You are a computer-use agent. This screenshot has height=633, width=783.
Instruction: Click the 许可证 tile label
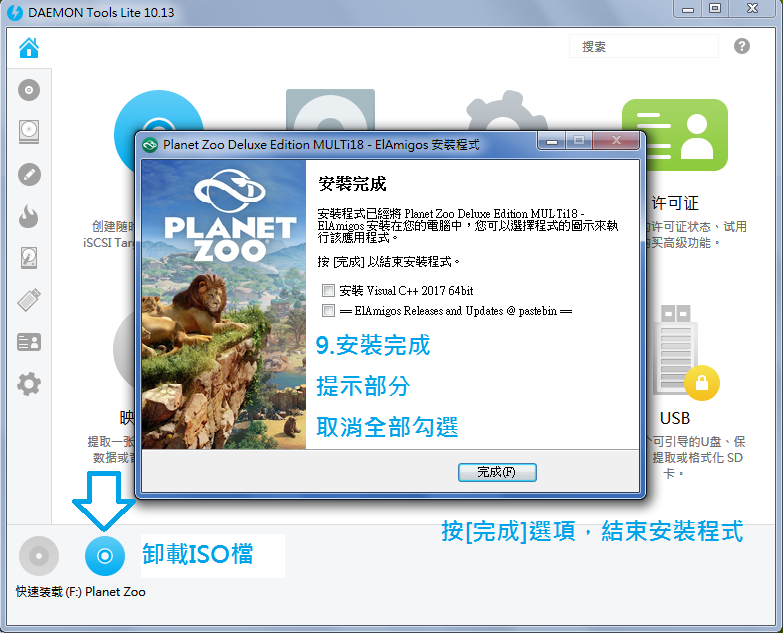675,203
